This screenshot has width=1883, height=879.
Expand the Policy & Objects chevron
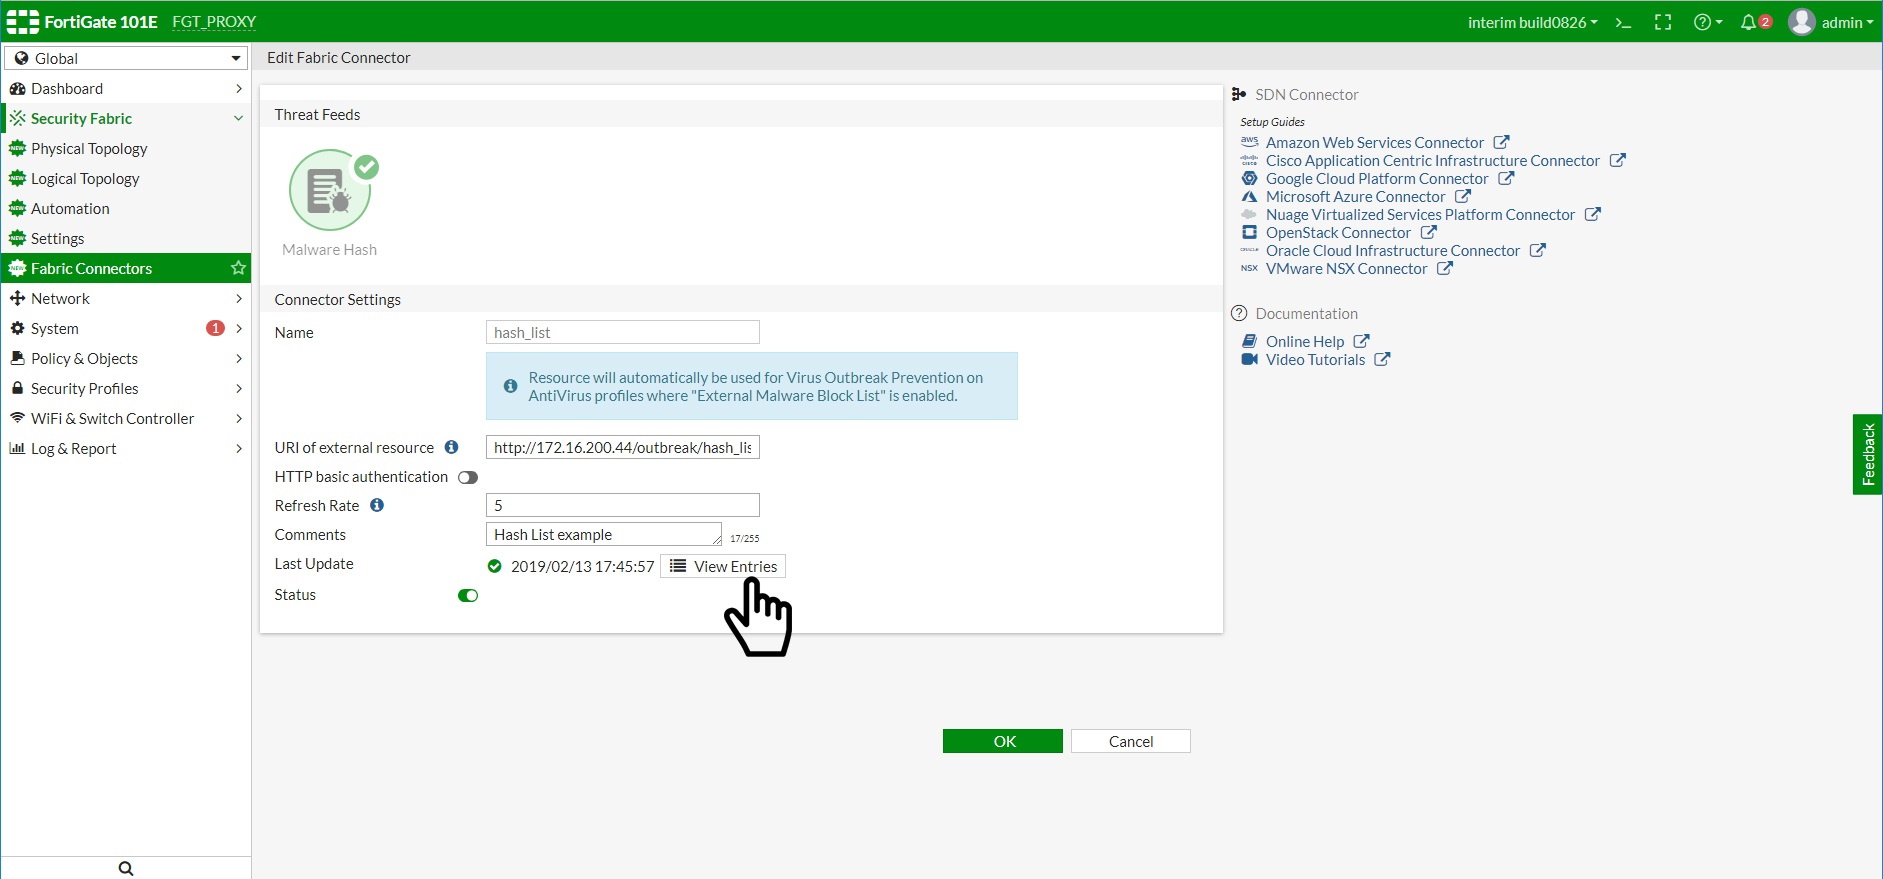click(239, 358)
